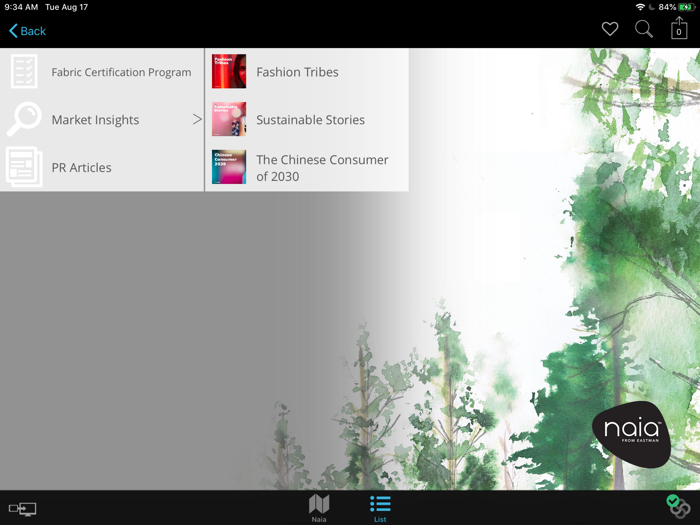This screenshot has height=525, width=700.
Task: Select Market Insights menu item
Action: (x=102, y=120)
